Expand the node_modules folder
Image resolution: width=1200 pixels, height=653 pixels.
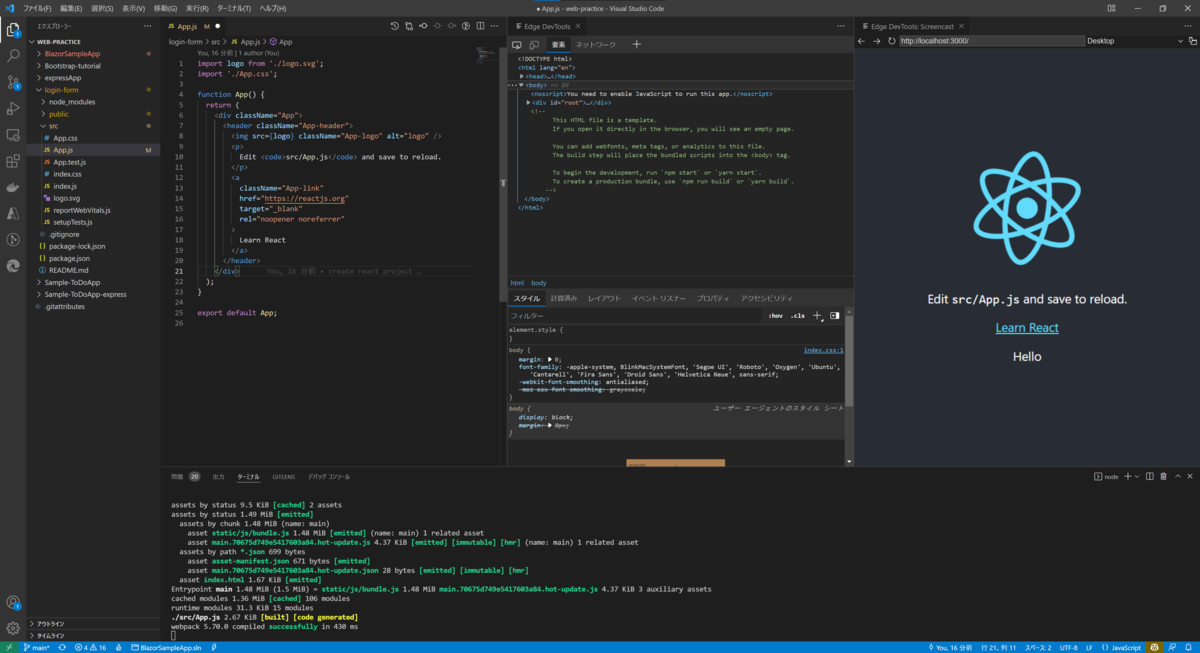coord(71,102)
